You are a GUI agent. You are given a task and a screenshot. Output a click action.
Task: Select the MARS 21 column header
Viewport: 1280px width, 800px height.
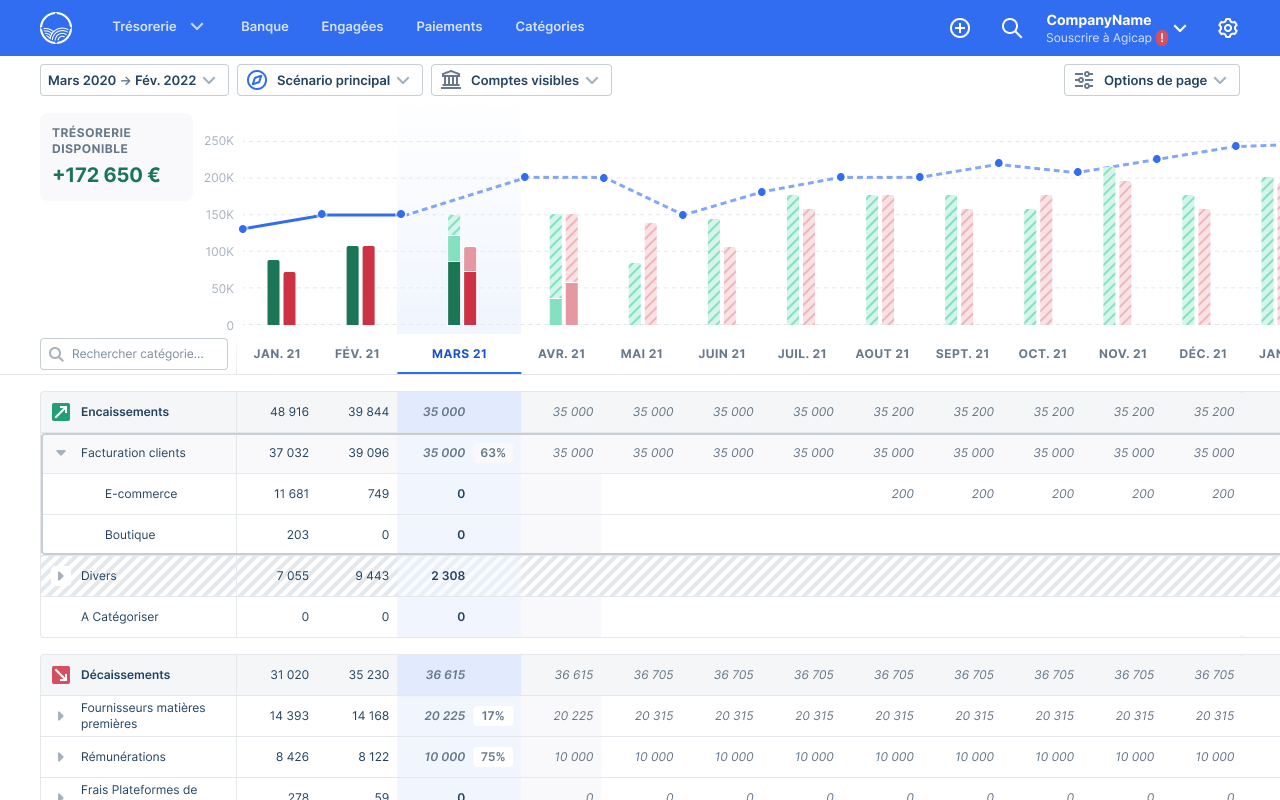[x=459, y=354]
